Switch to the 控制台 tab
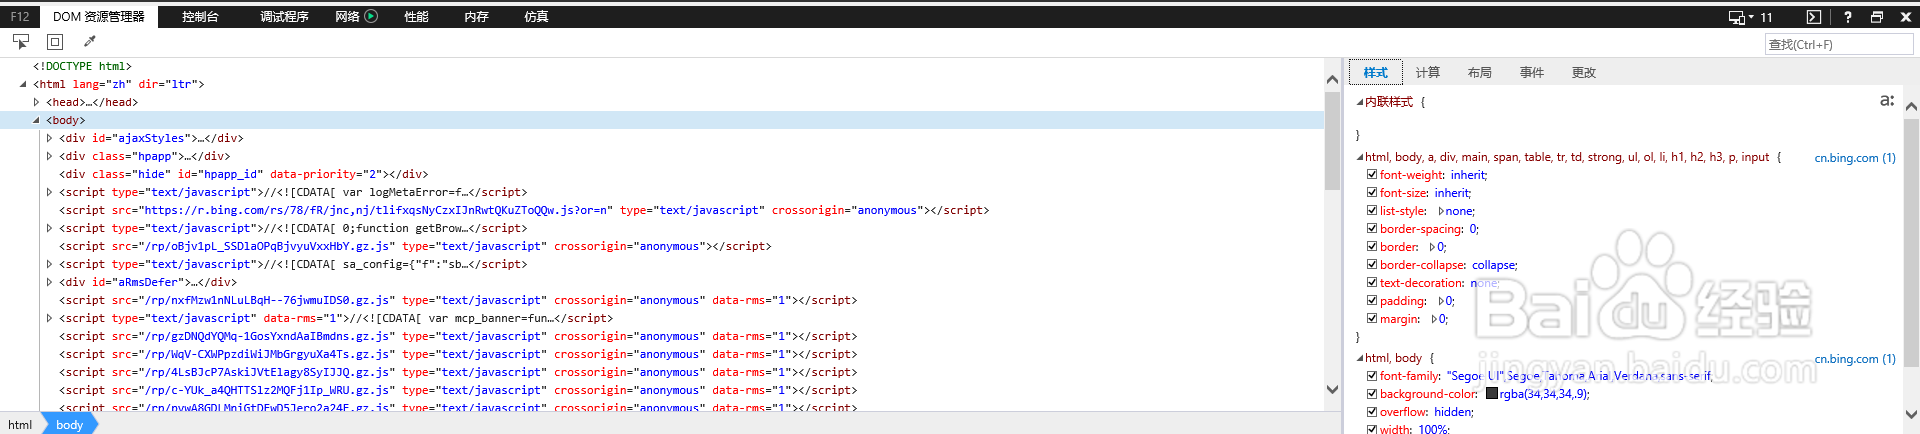Screen dimensions: 1920x434 tap(200, 17)
